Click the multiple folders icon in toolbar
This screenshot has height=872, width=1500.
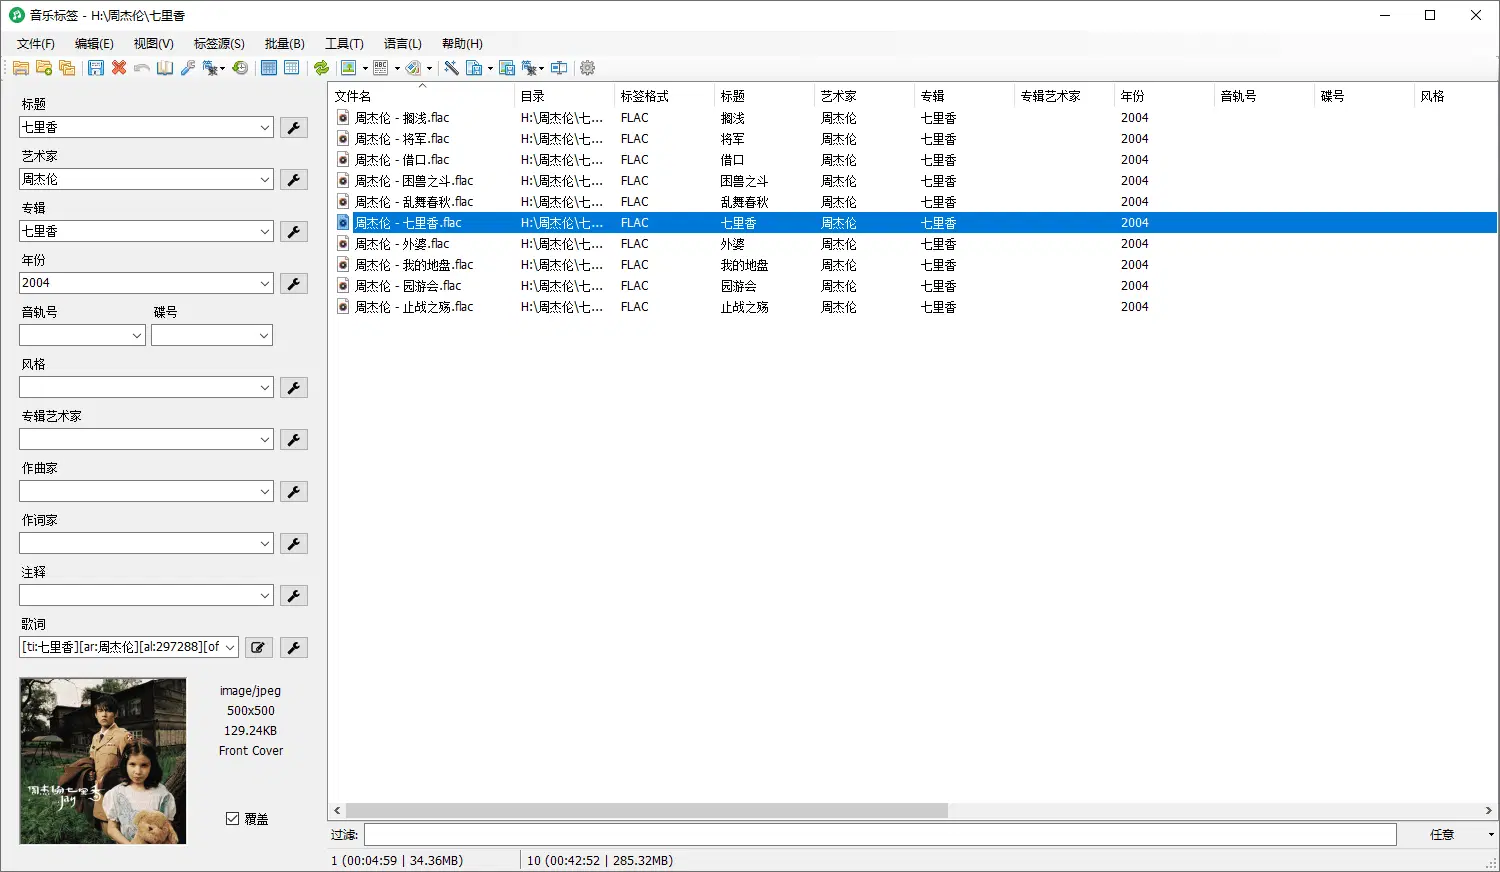point(67,68)
